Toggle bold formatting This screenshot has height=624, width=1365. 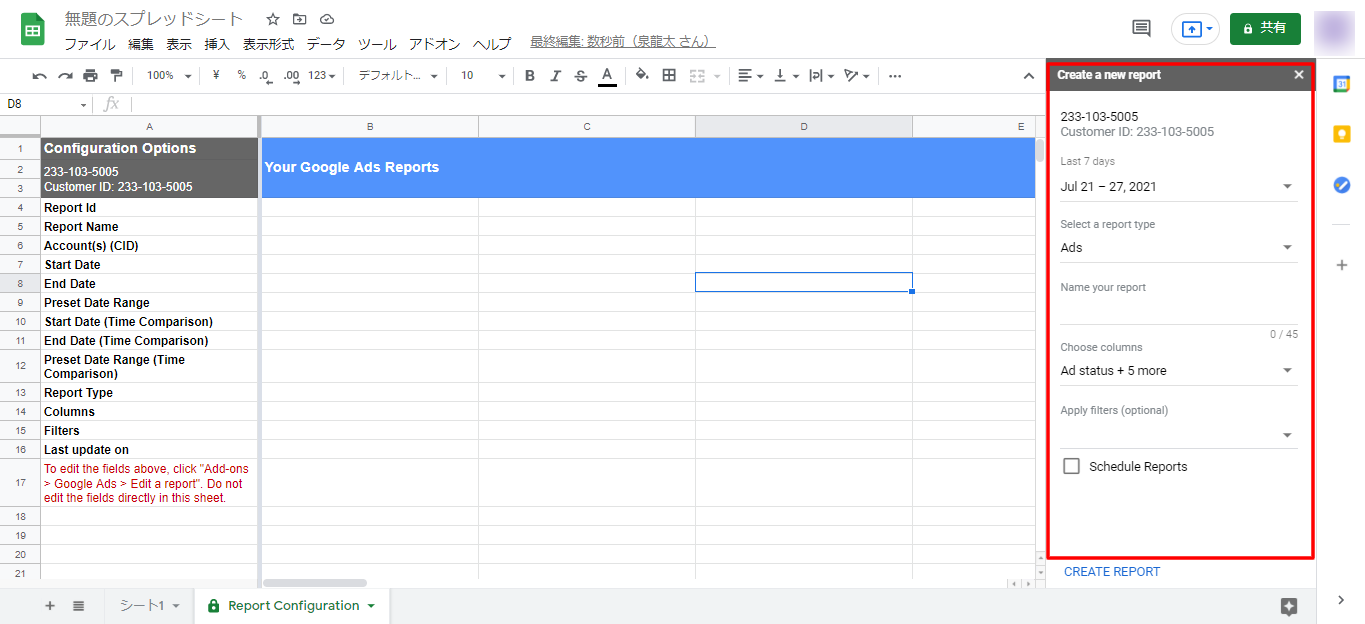tap(530, 75)
